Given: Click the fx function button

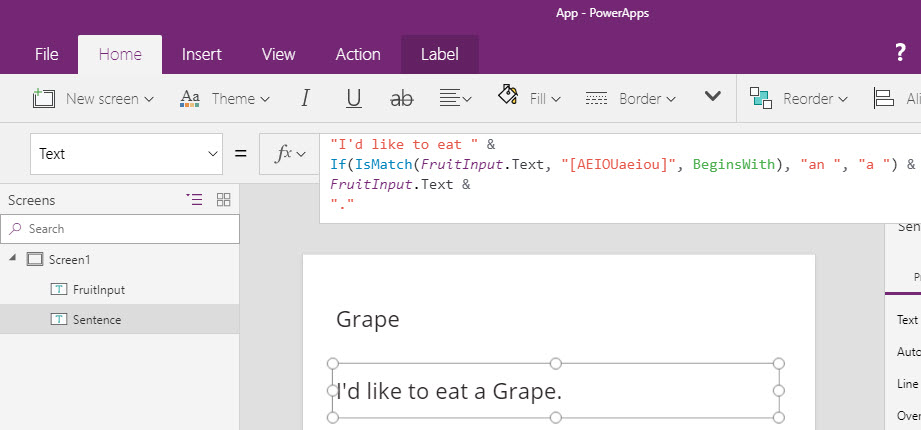Looking at the screenshot, I should [289, 154].
